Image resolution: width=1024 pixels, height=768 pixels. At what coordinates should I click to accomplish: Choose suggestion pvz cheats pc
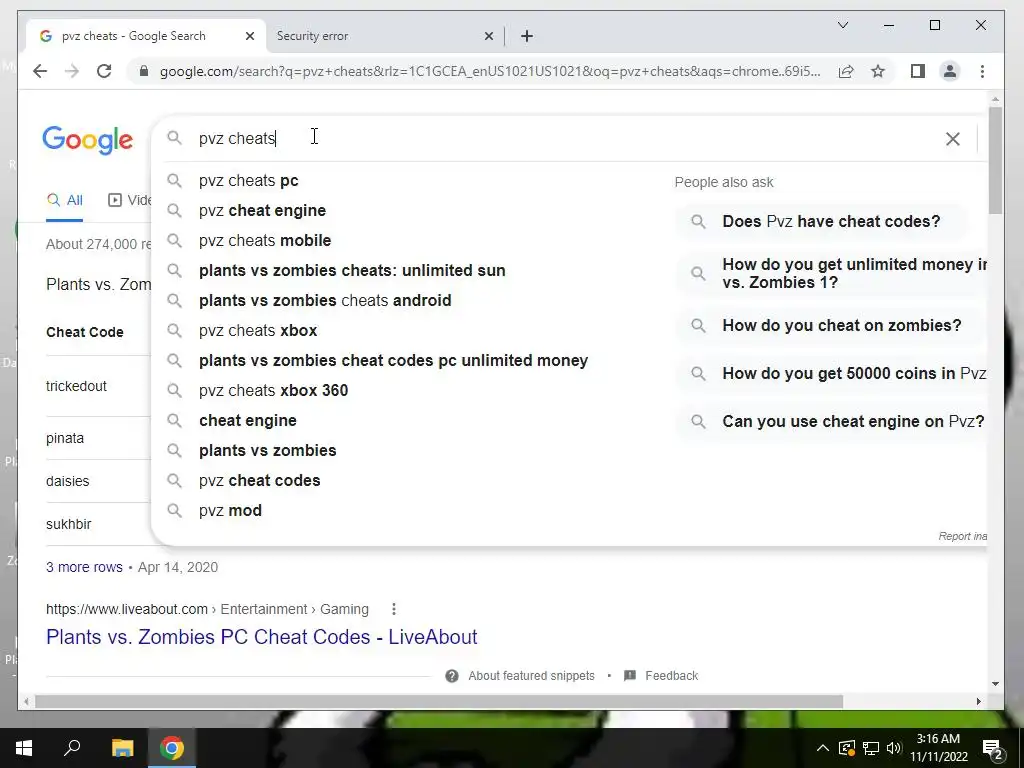pyautogui.click(x=248, y=180)
